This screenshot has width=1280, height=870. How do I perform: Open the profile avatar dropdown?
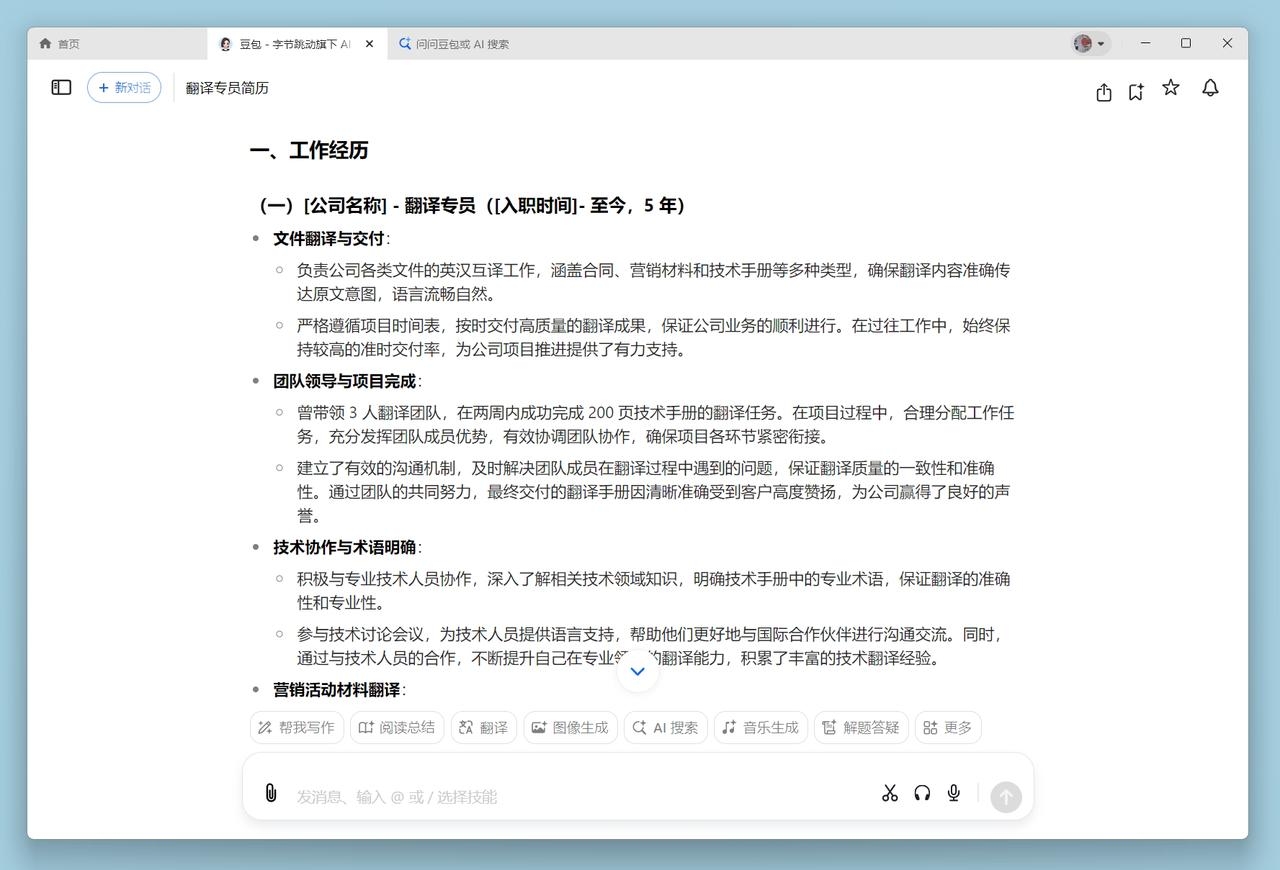tap(1090, 43)
